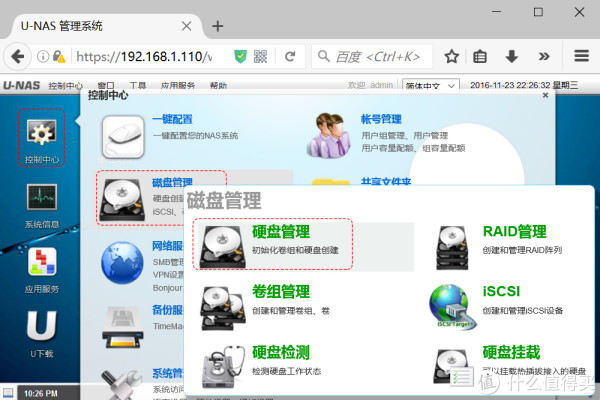The image size is (600, 400).
Task: Open the 卷组管理 title link
Action: click(x=281, y=292)
